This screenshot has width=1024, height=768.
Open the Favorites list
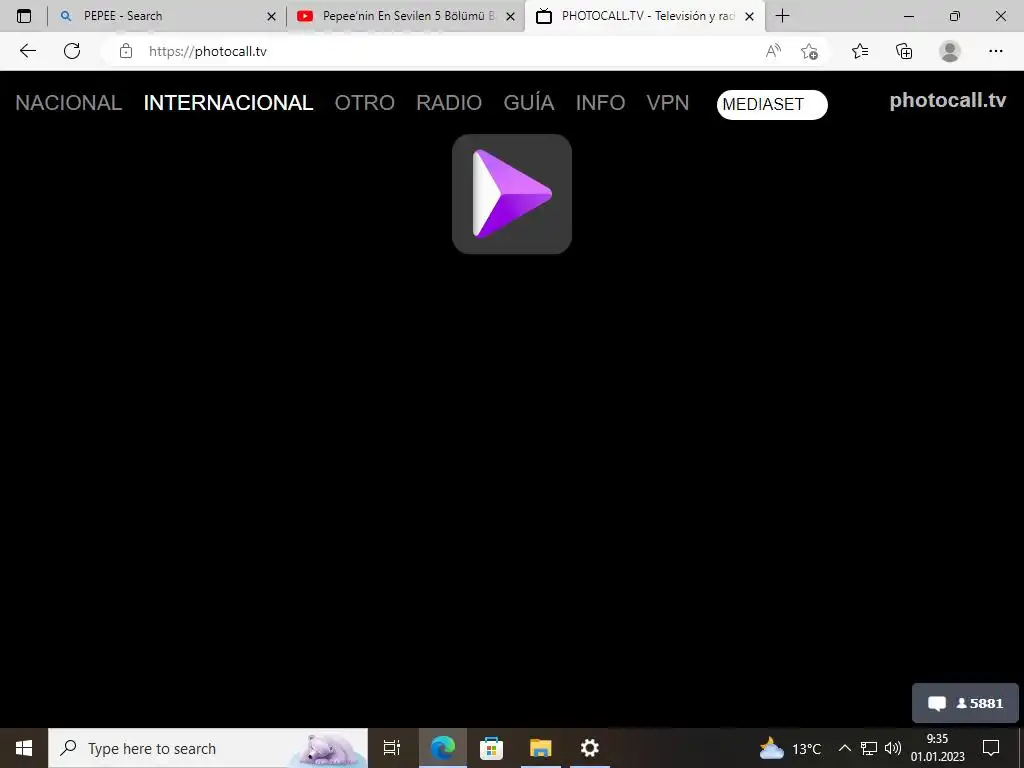(860, 51)
